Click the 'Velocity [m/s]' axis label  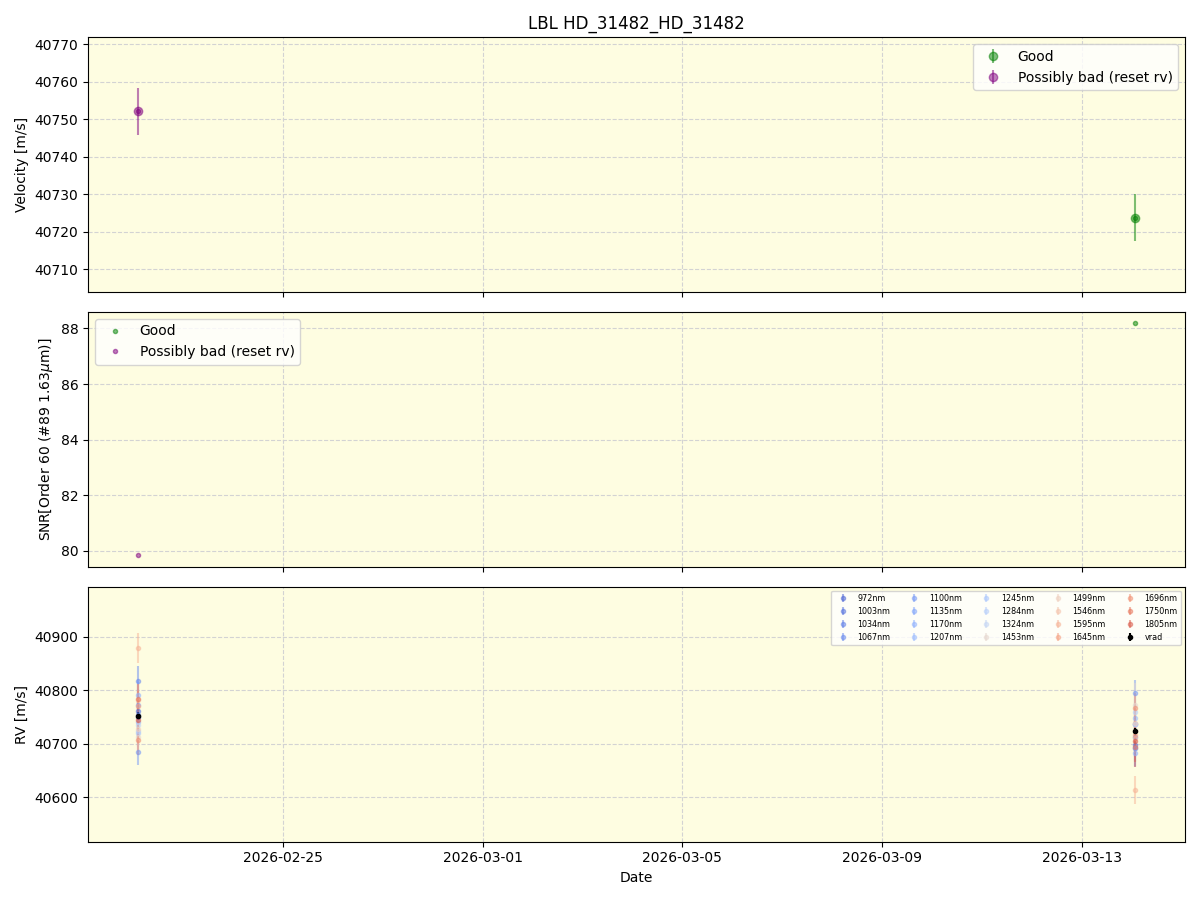[x=21, y=165]
